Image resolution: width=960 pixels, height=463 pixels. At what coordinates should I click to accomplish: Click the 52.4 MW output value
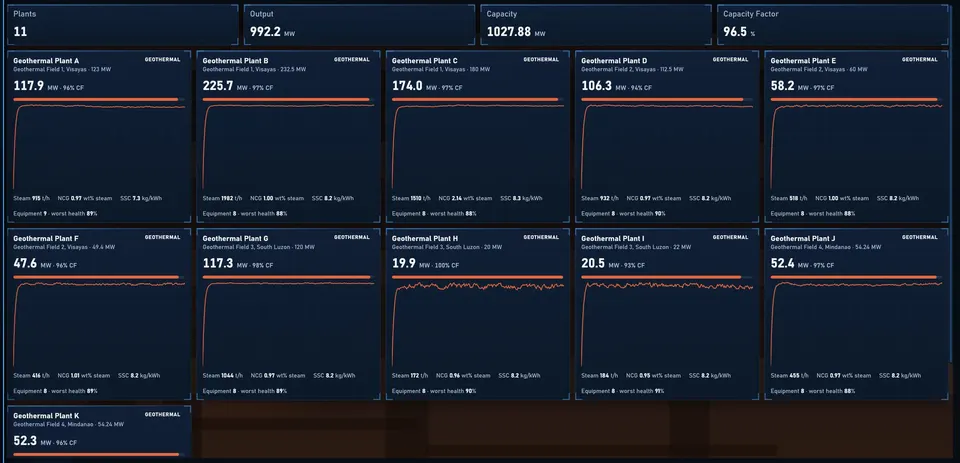coord(782,264)
